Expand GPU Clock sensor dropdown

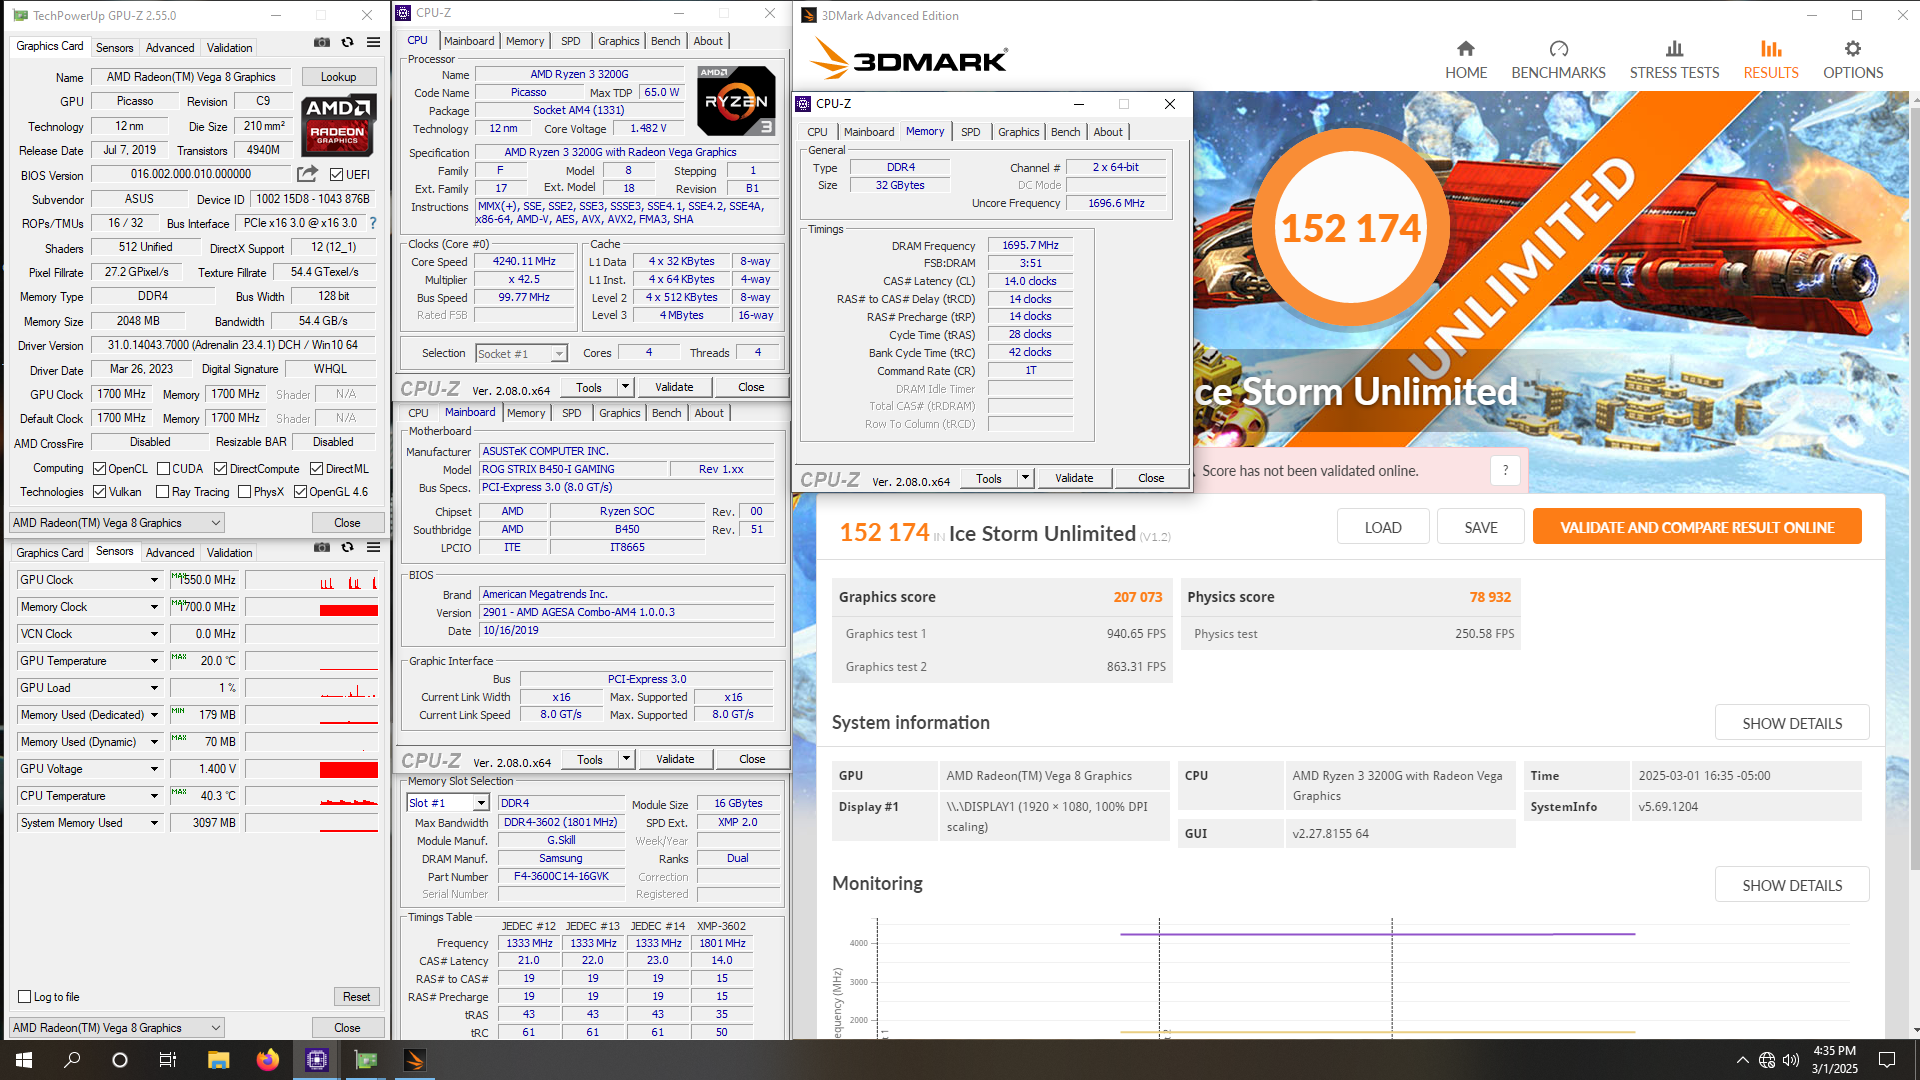(154, 580)
